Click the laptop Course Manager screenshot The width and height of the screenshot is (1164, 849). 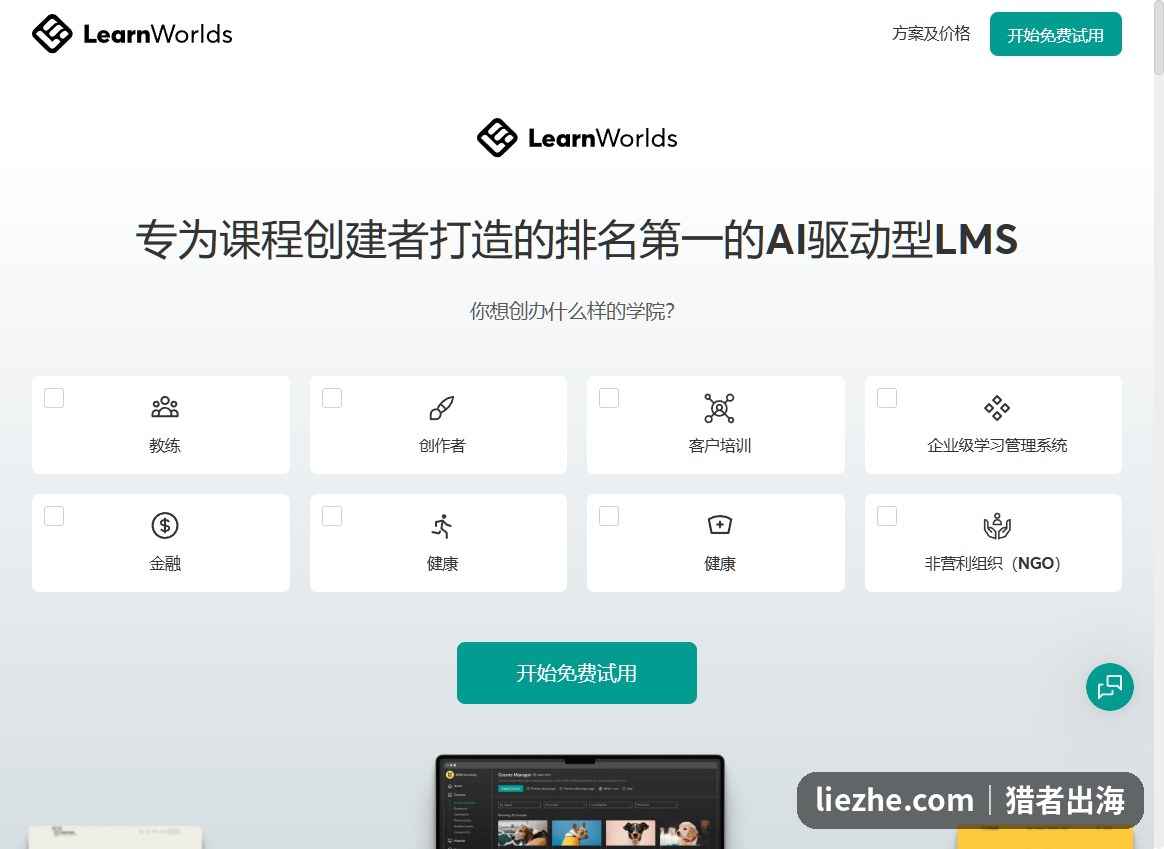point(580,802)
